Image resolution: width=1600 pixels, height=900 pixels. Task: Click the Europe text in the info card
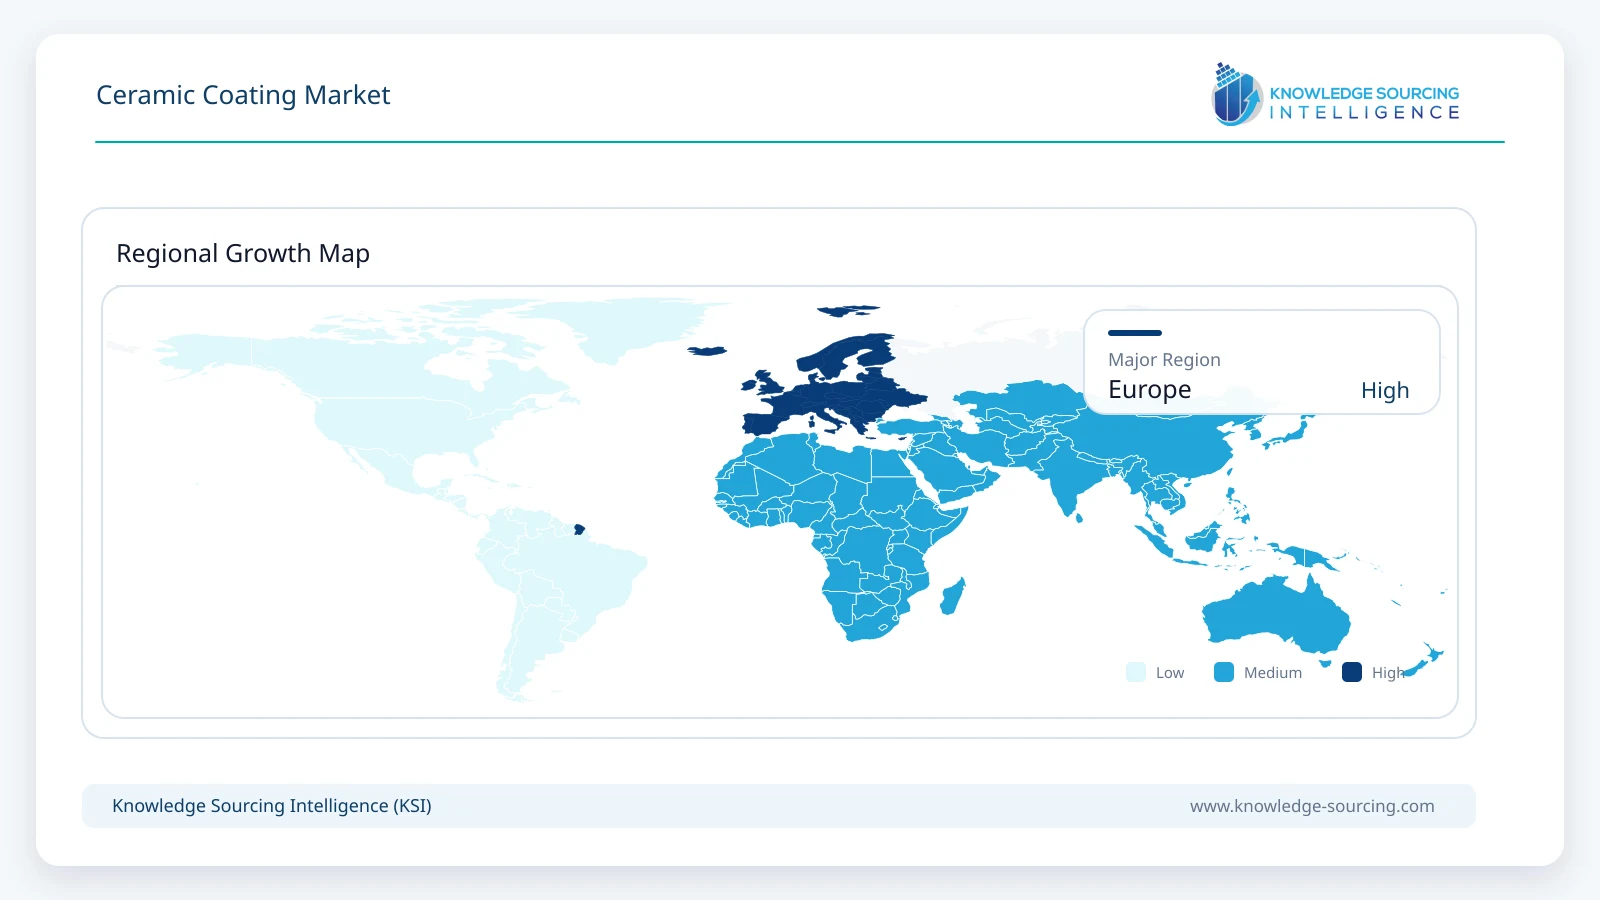(x=1150, y=389)
